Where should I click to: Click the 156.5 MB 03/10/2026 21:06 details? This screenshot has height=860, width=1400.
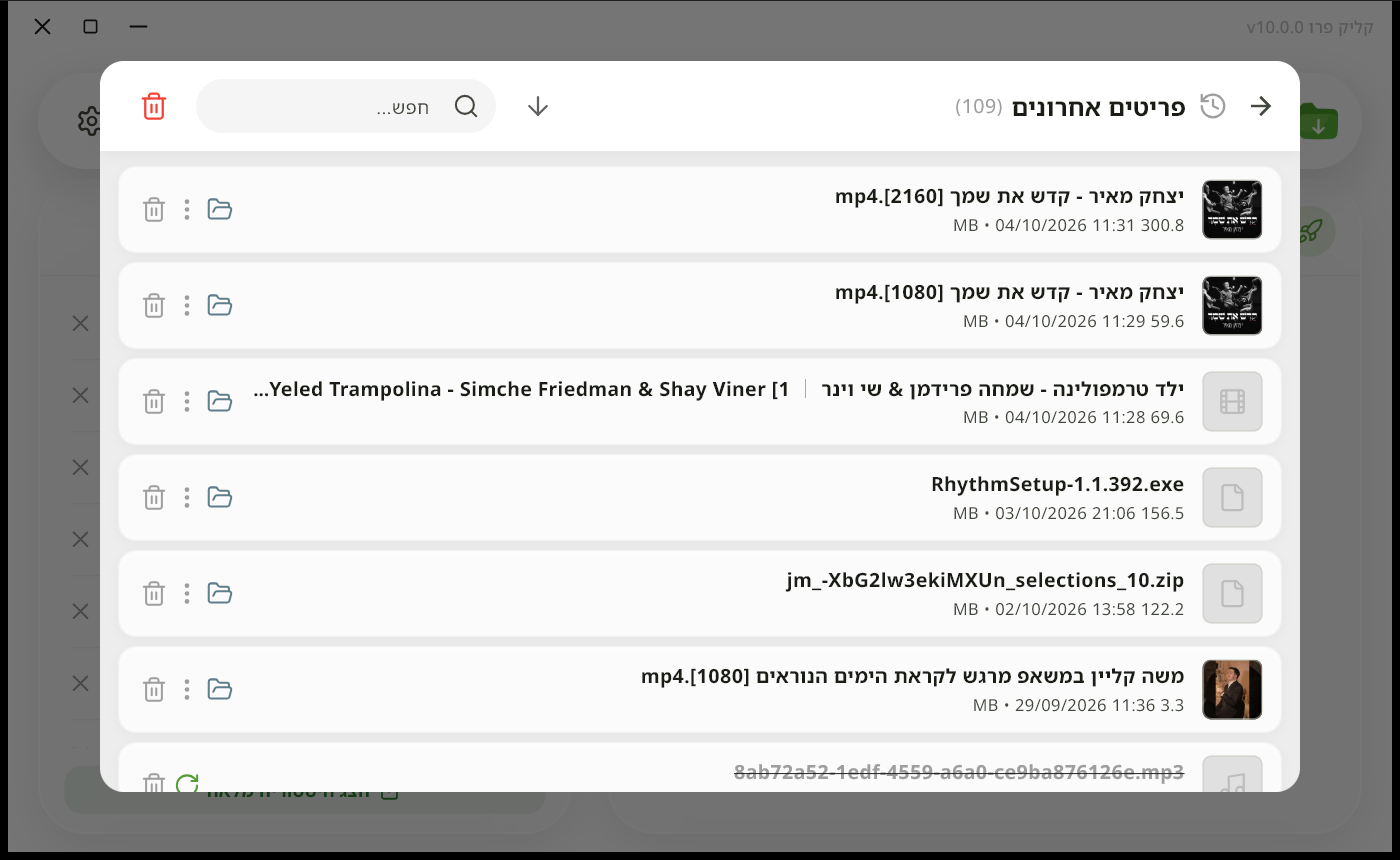point(1068,513)
